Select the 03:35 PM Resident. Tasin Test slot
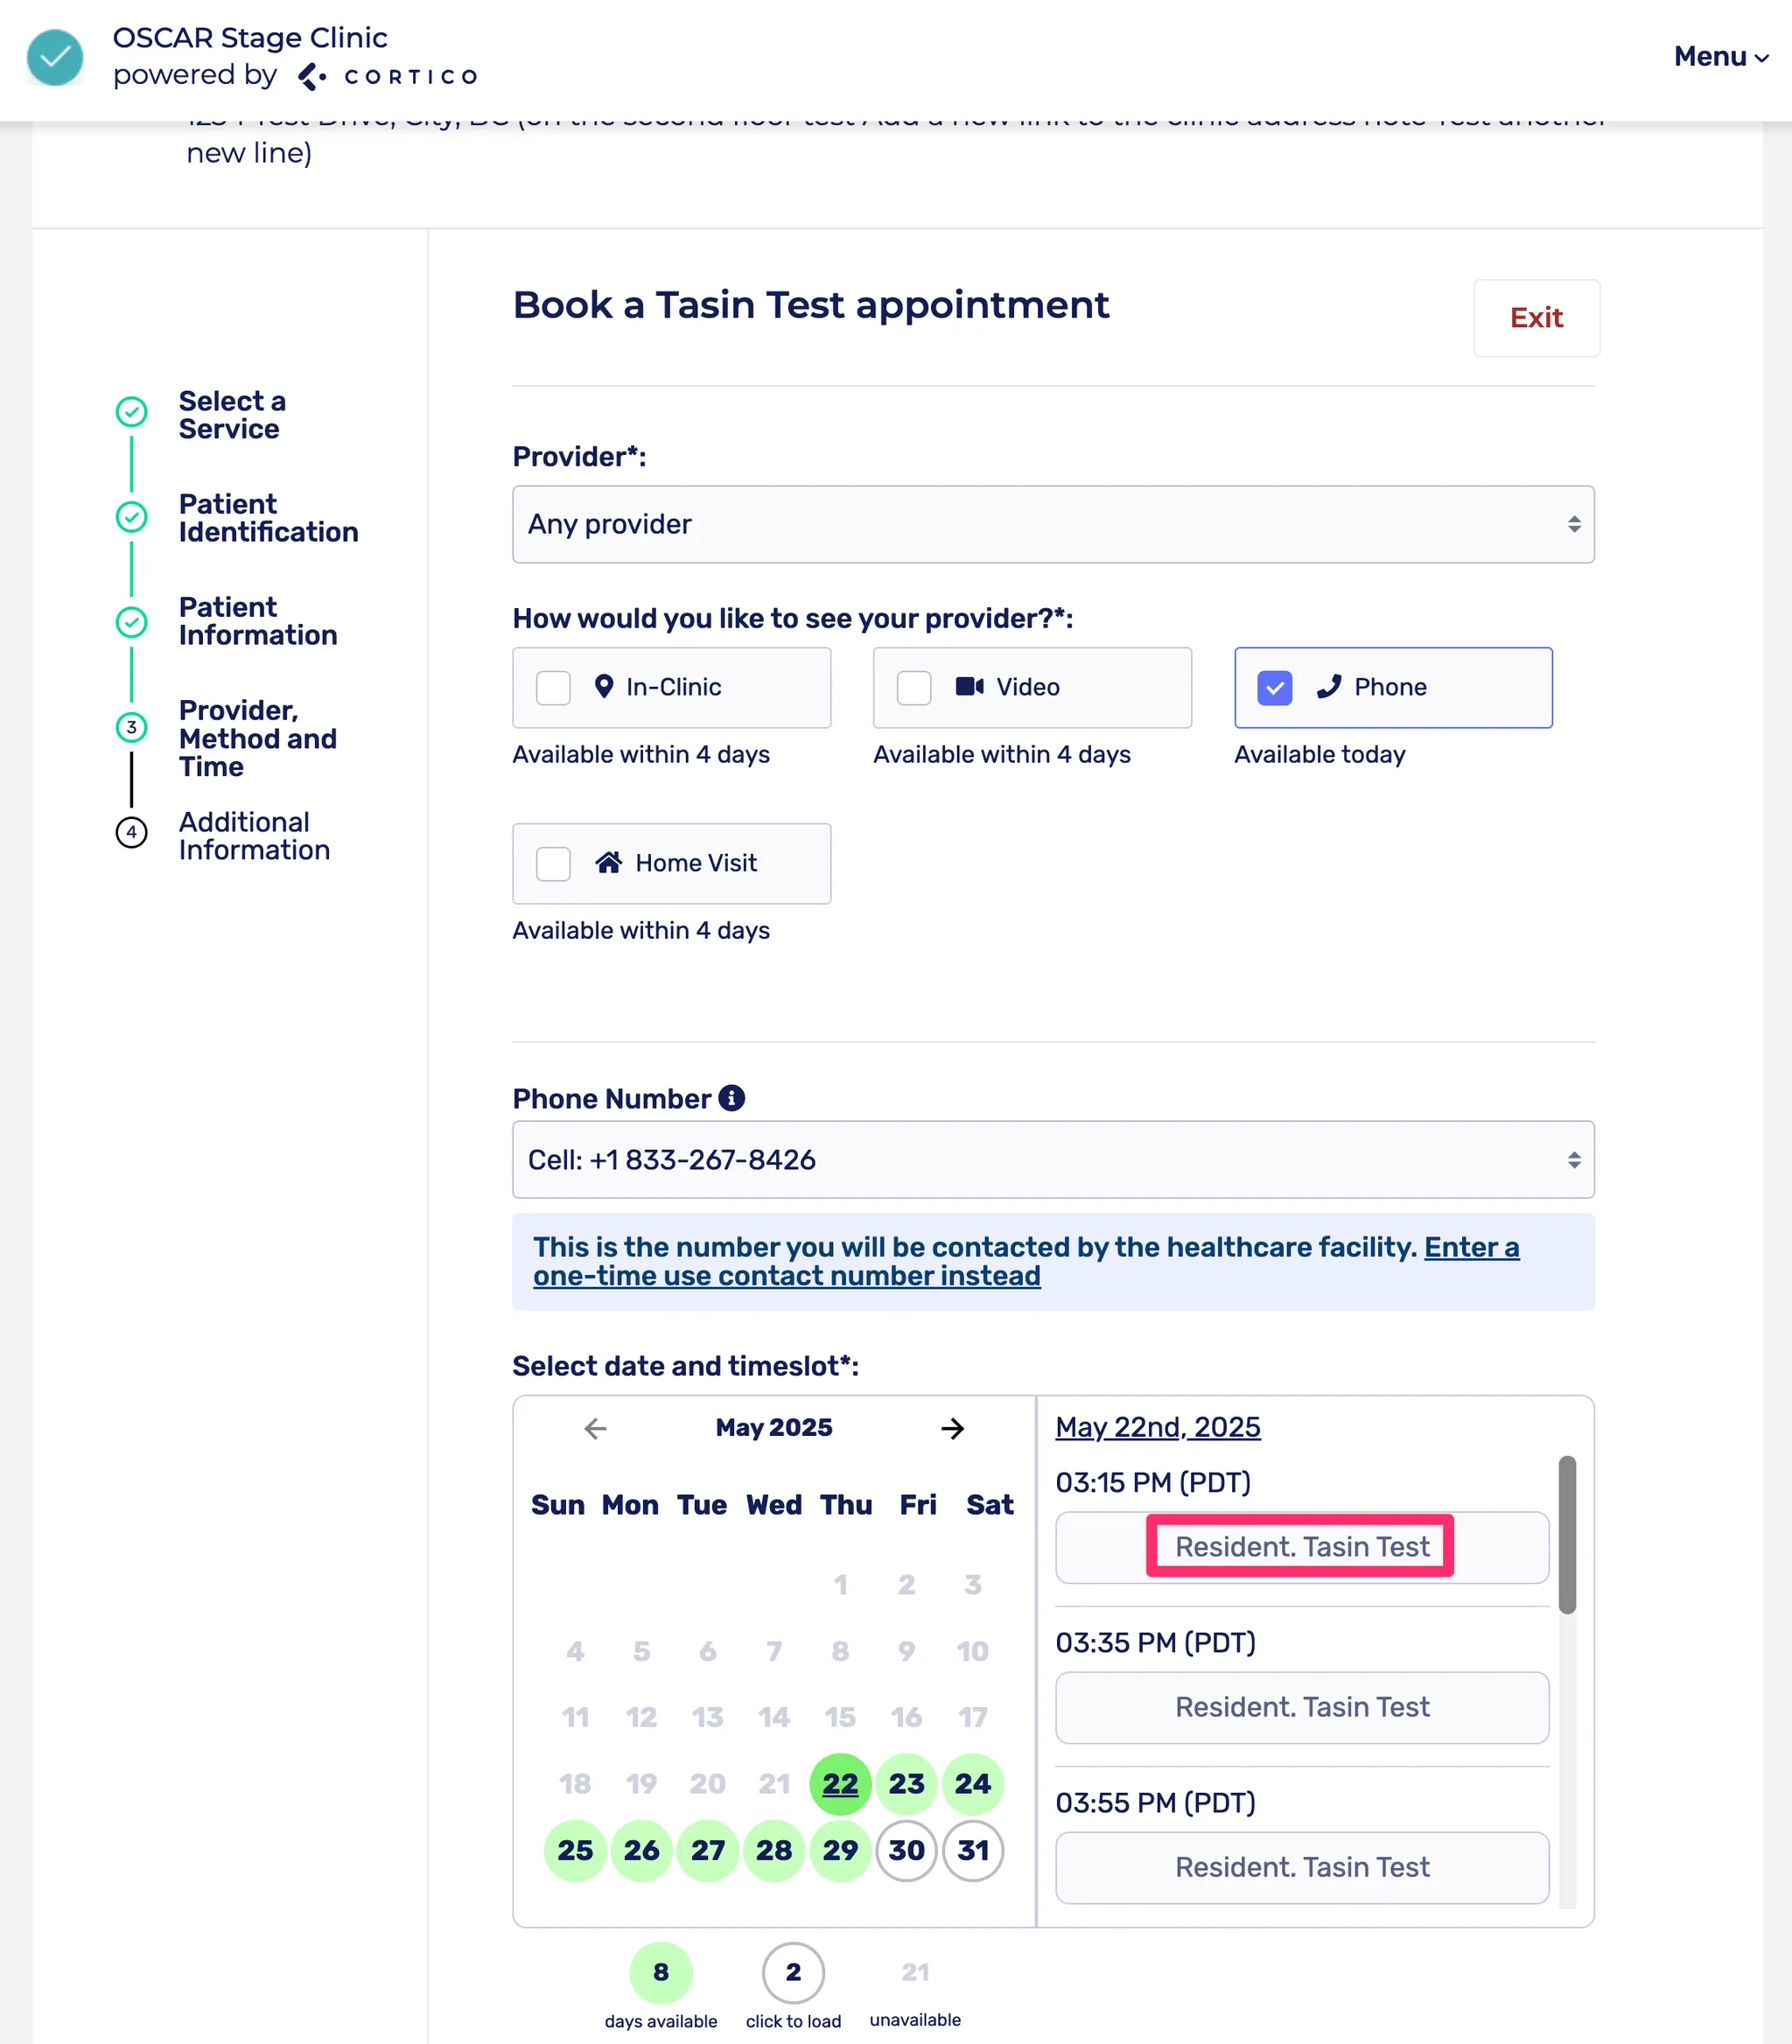This screenshot has height=2044, width=1792. (x=1301, y=1707)
